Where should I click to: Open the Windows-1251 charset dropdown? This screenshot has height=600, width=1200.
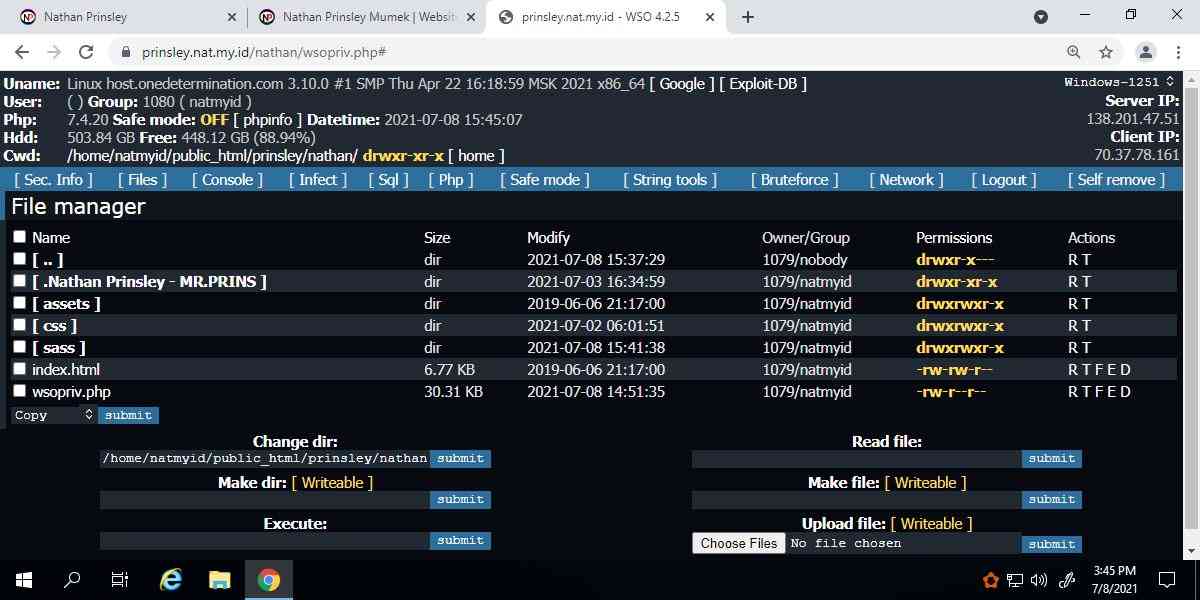(1119, 82)
